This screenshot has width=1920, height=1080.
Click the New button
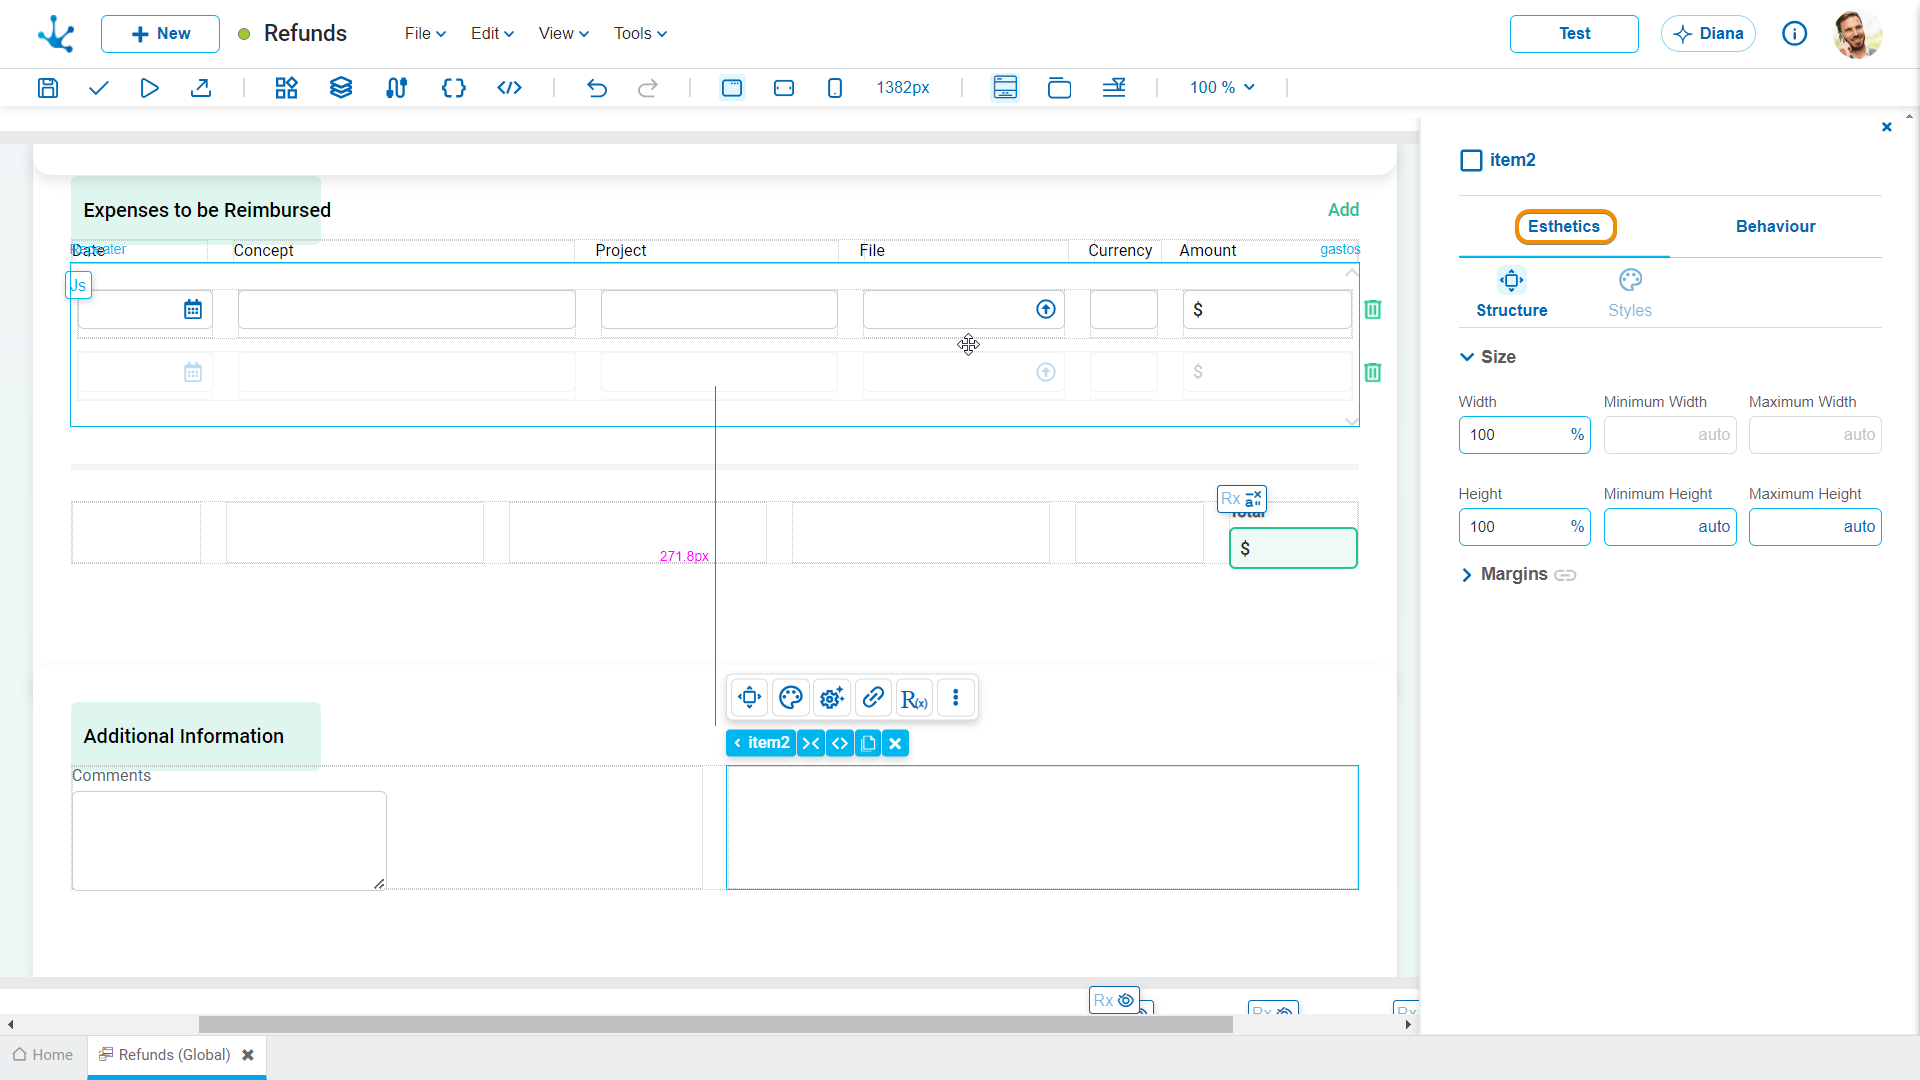160,34
